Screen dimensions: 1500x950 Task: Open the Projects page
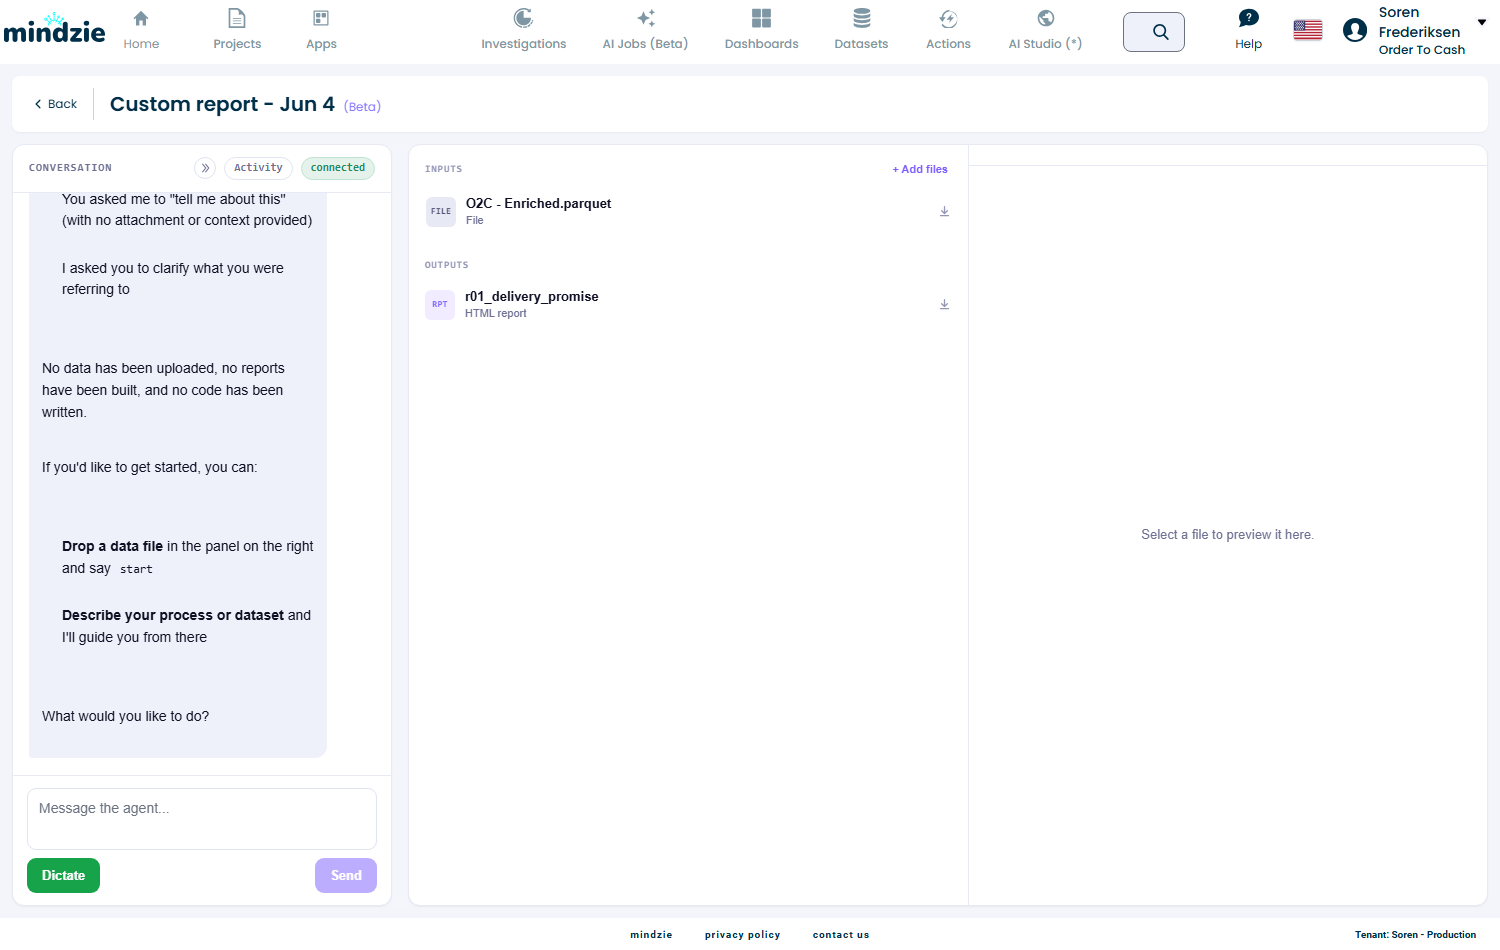coord(237,30)
